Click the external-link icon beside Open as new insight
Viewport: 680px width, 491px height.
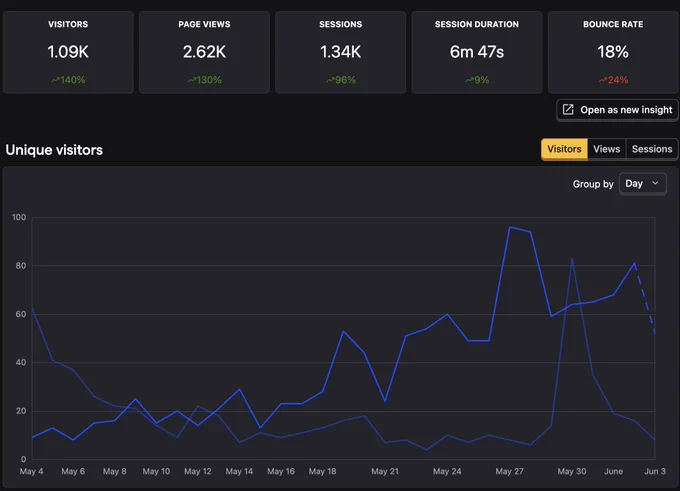coord(568,109)
